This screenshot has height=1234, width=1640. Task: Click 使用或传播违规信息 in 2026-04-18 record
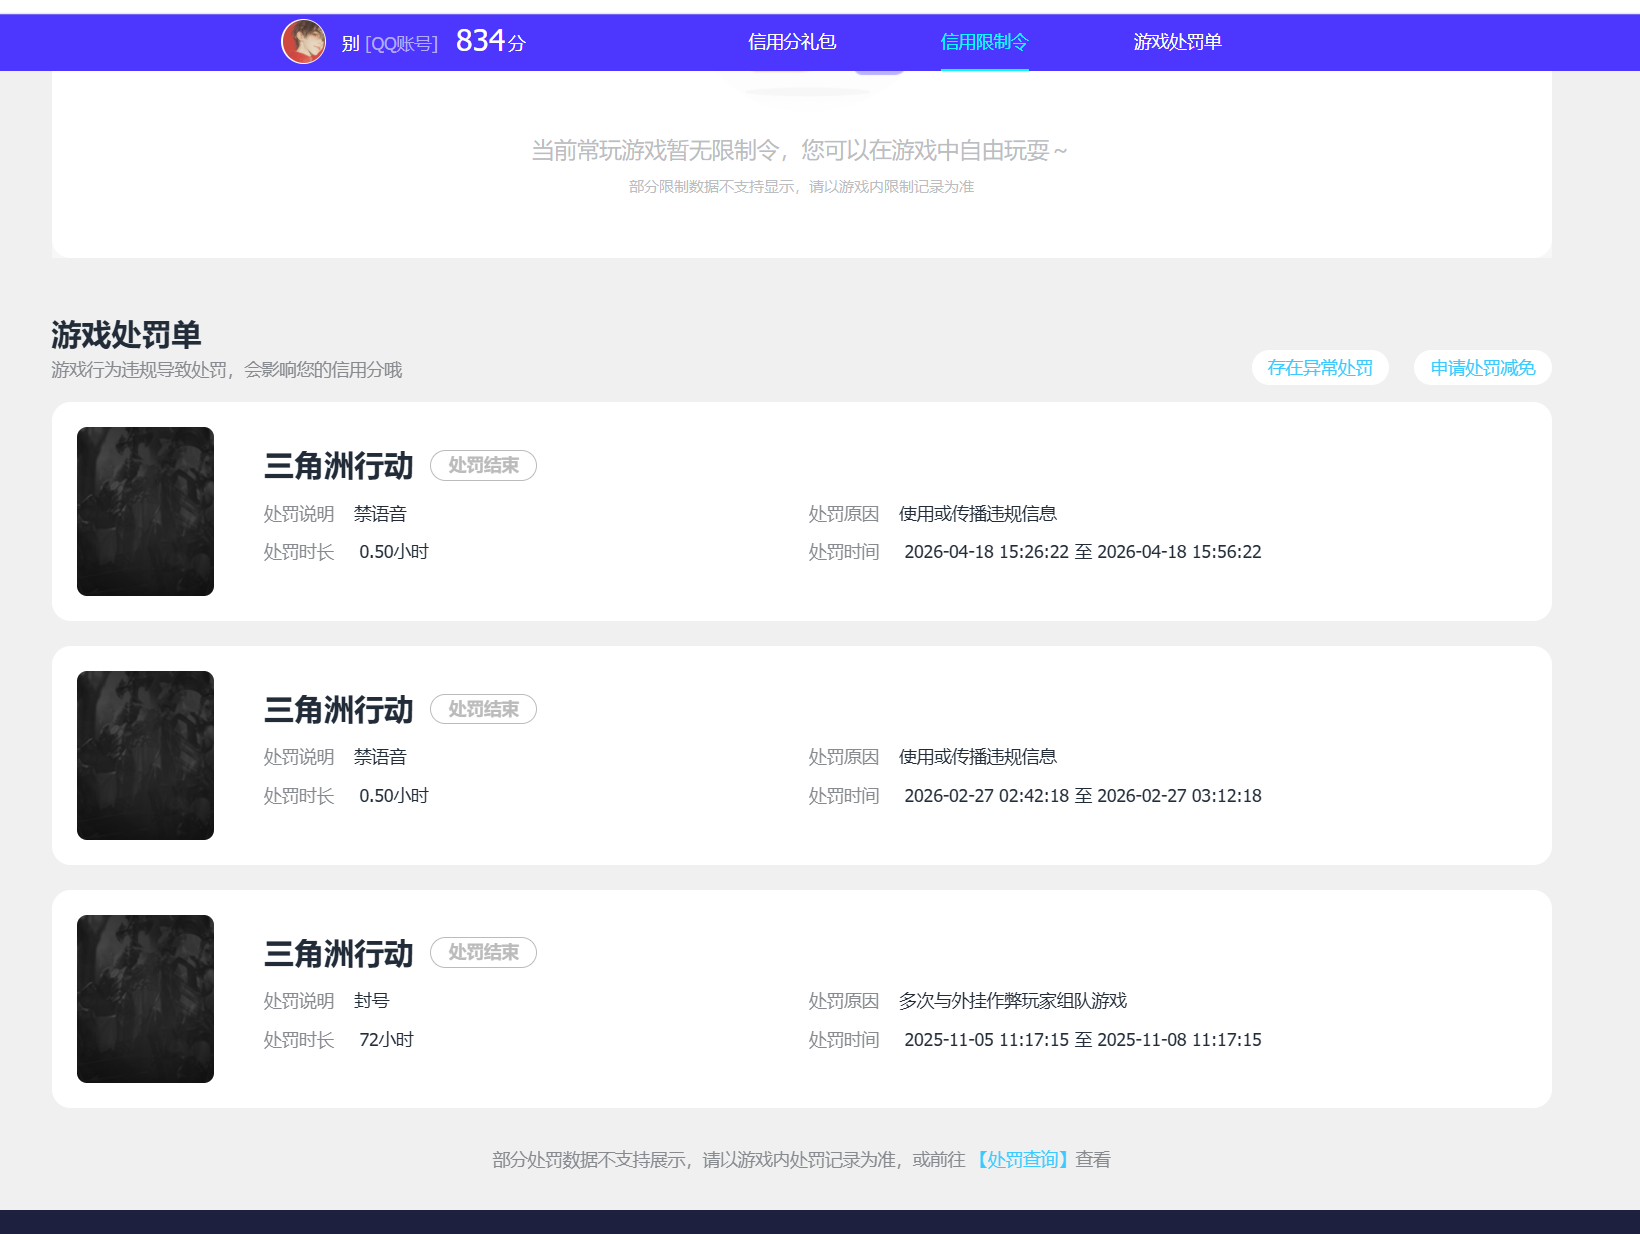[x=978, y=514]
